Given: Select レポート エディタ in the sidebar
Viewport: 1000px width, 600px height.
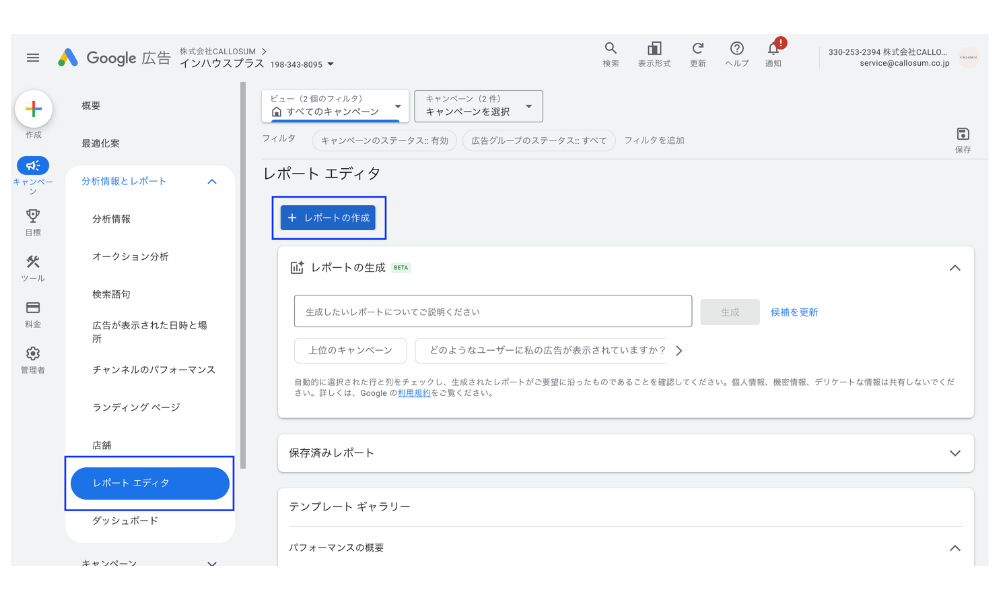Looking at the screenshot, I should click(150, 483).
